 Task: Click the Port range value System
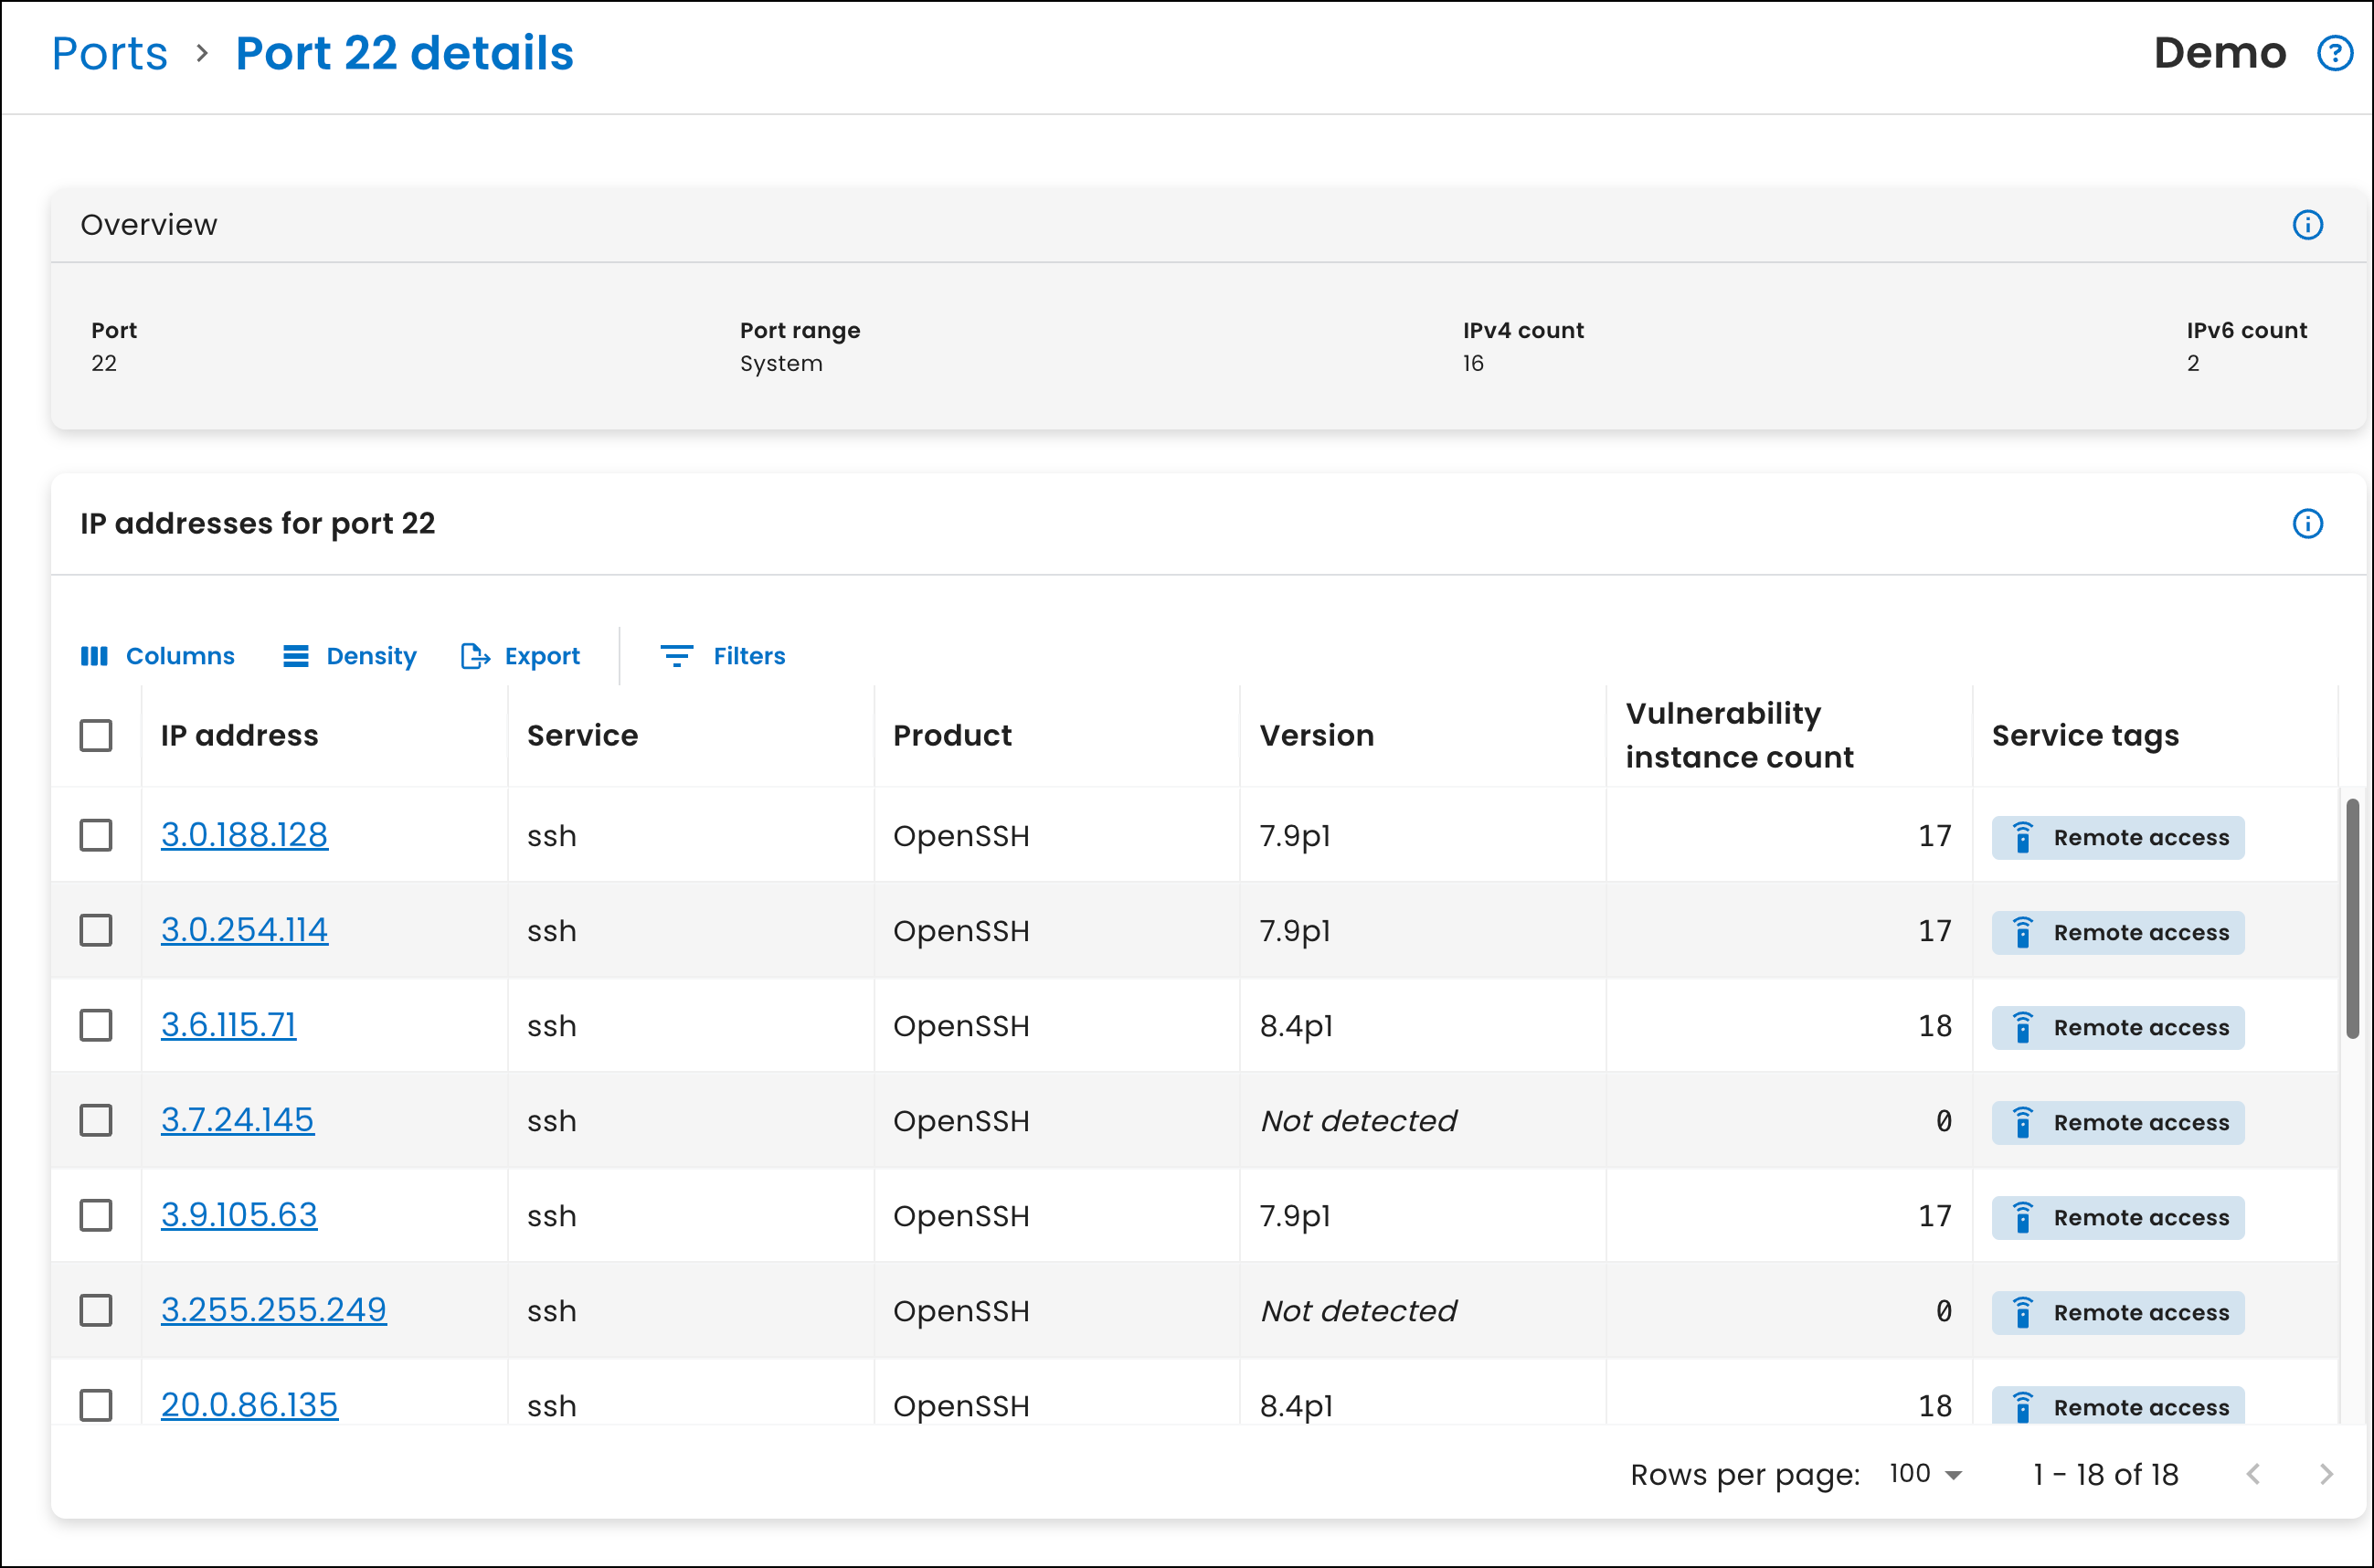[x=781, y=363]
